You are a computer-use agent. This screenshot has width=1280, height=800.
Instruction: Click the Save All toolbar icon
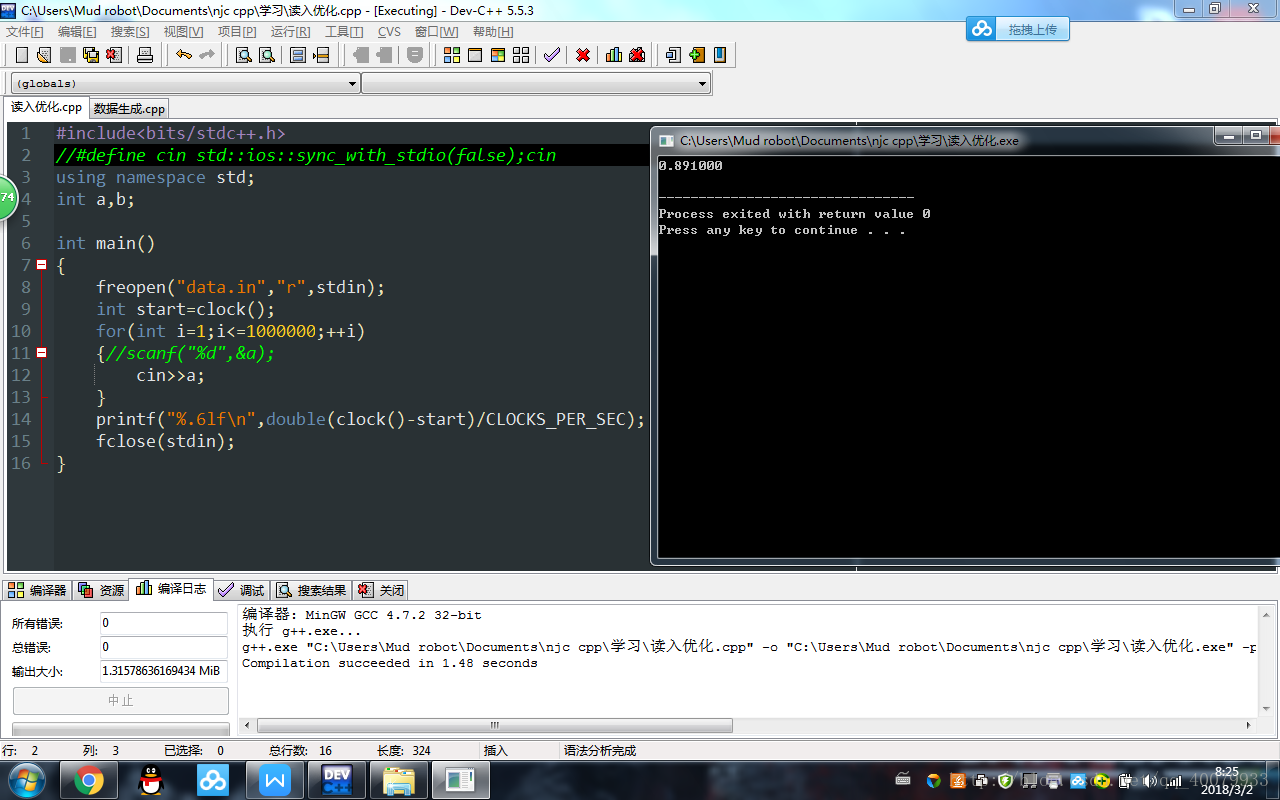91,55
